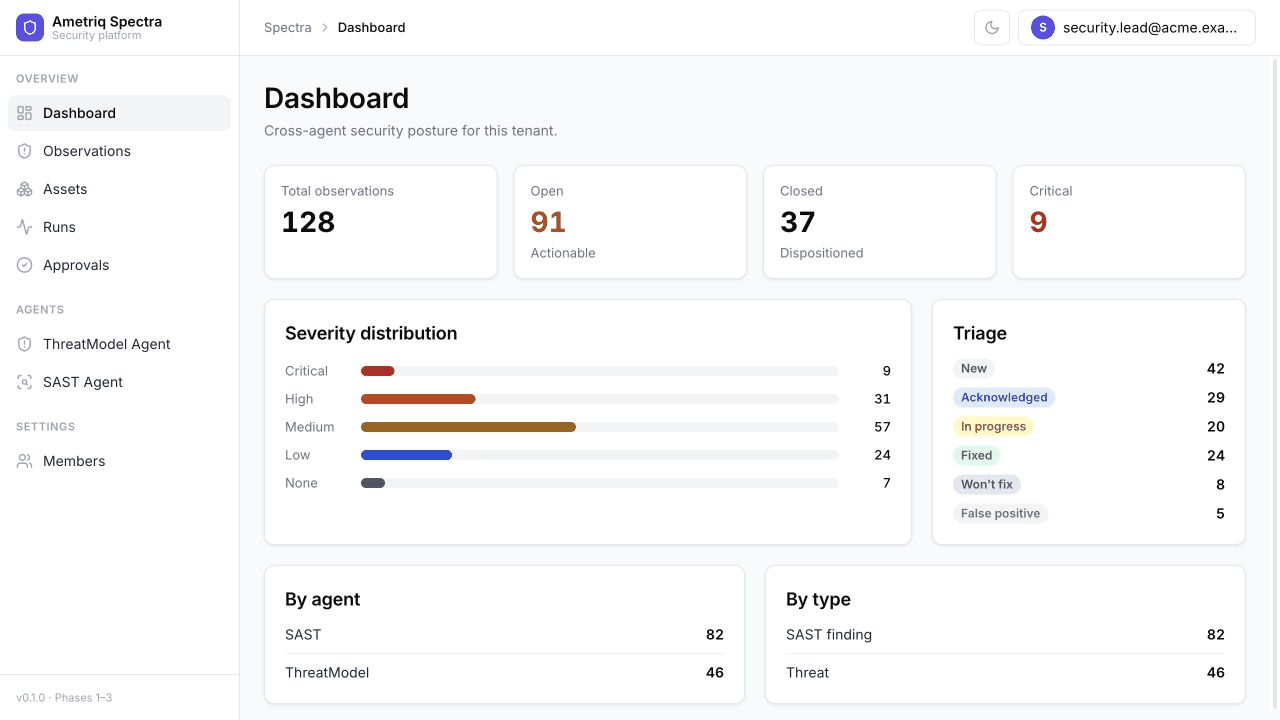This screenshot has width=1280, height=720.
Task: Click the Low severity blue bar
Action: 406,455
